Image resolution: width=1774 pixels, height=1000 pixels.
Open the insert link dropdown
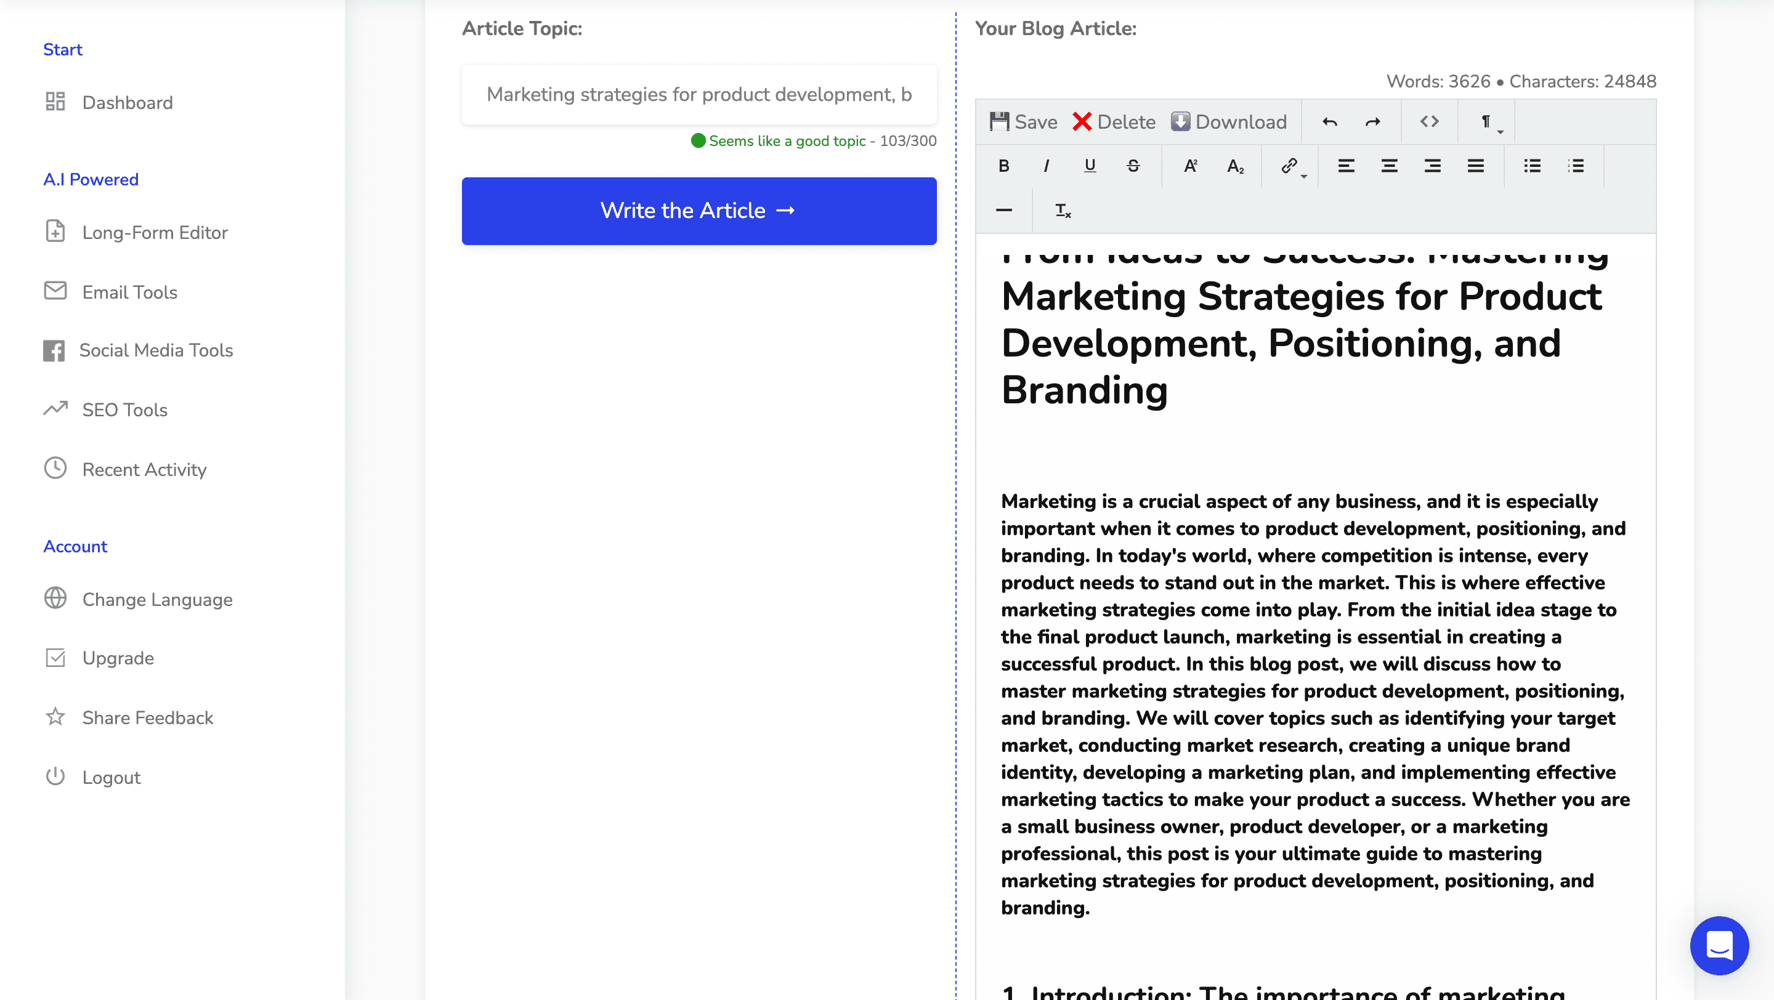tap(1290, 166)
